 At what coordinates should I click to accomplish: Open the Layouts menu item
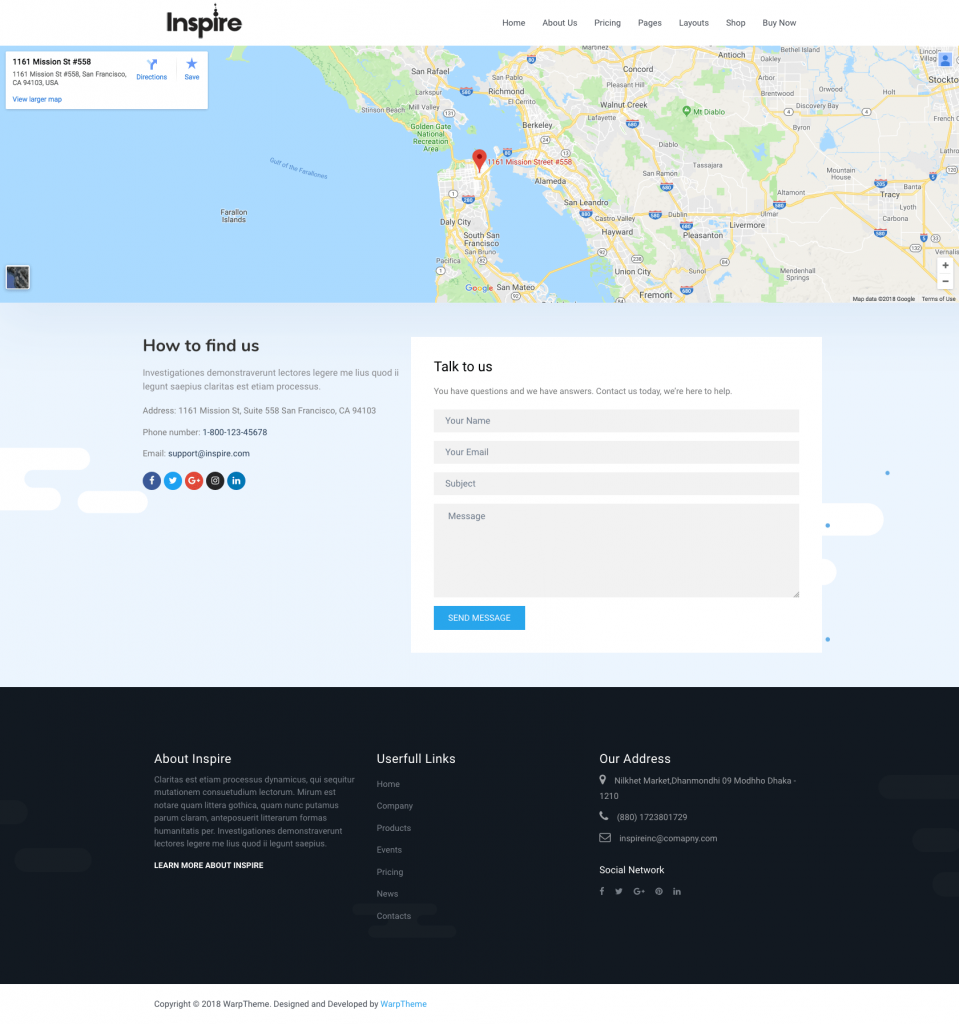(693, 22)
